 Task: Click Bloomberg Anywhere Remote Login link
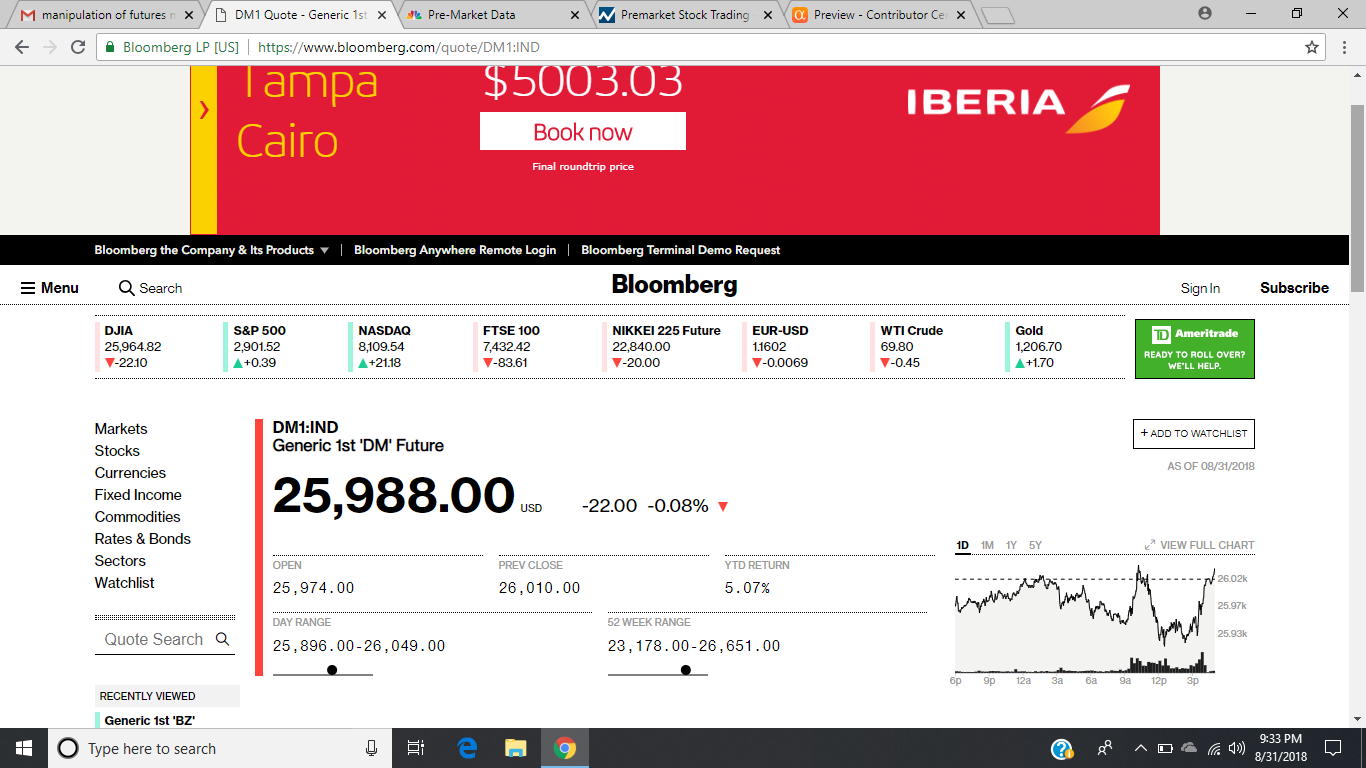(455, 250)
